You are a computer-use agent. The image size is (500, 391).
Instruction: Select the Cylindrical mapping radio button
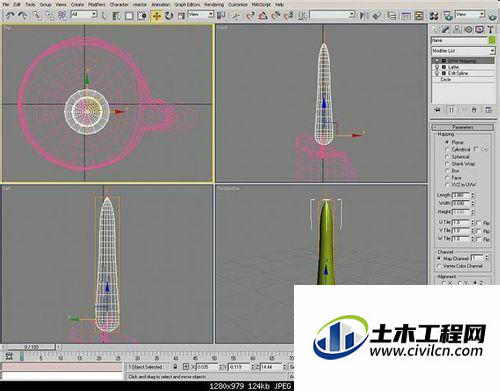click(x=447, y=149)
